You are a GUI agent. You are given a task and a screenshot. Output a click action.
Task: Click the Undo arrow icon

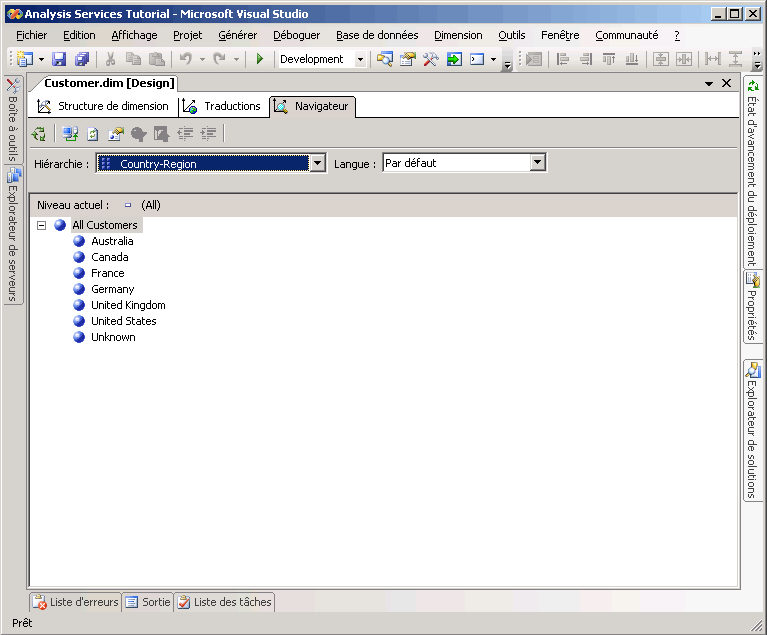point(186,59)
